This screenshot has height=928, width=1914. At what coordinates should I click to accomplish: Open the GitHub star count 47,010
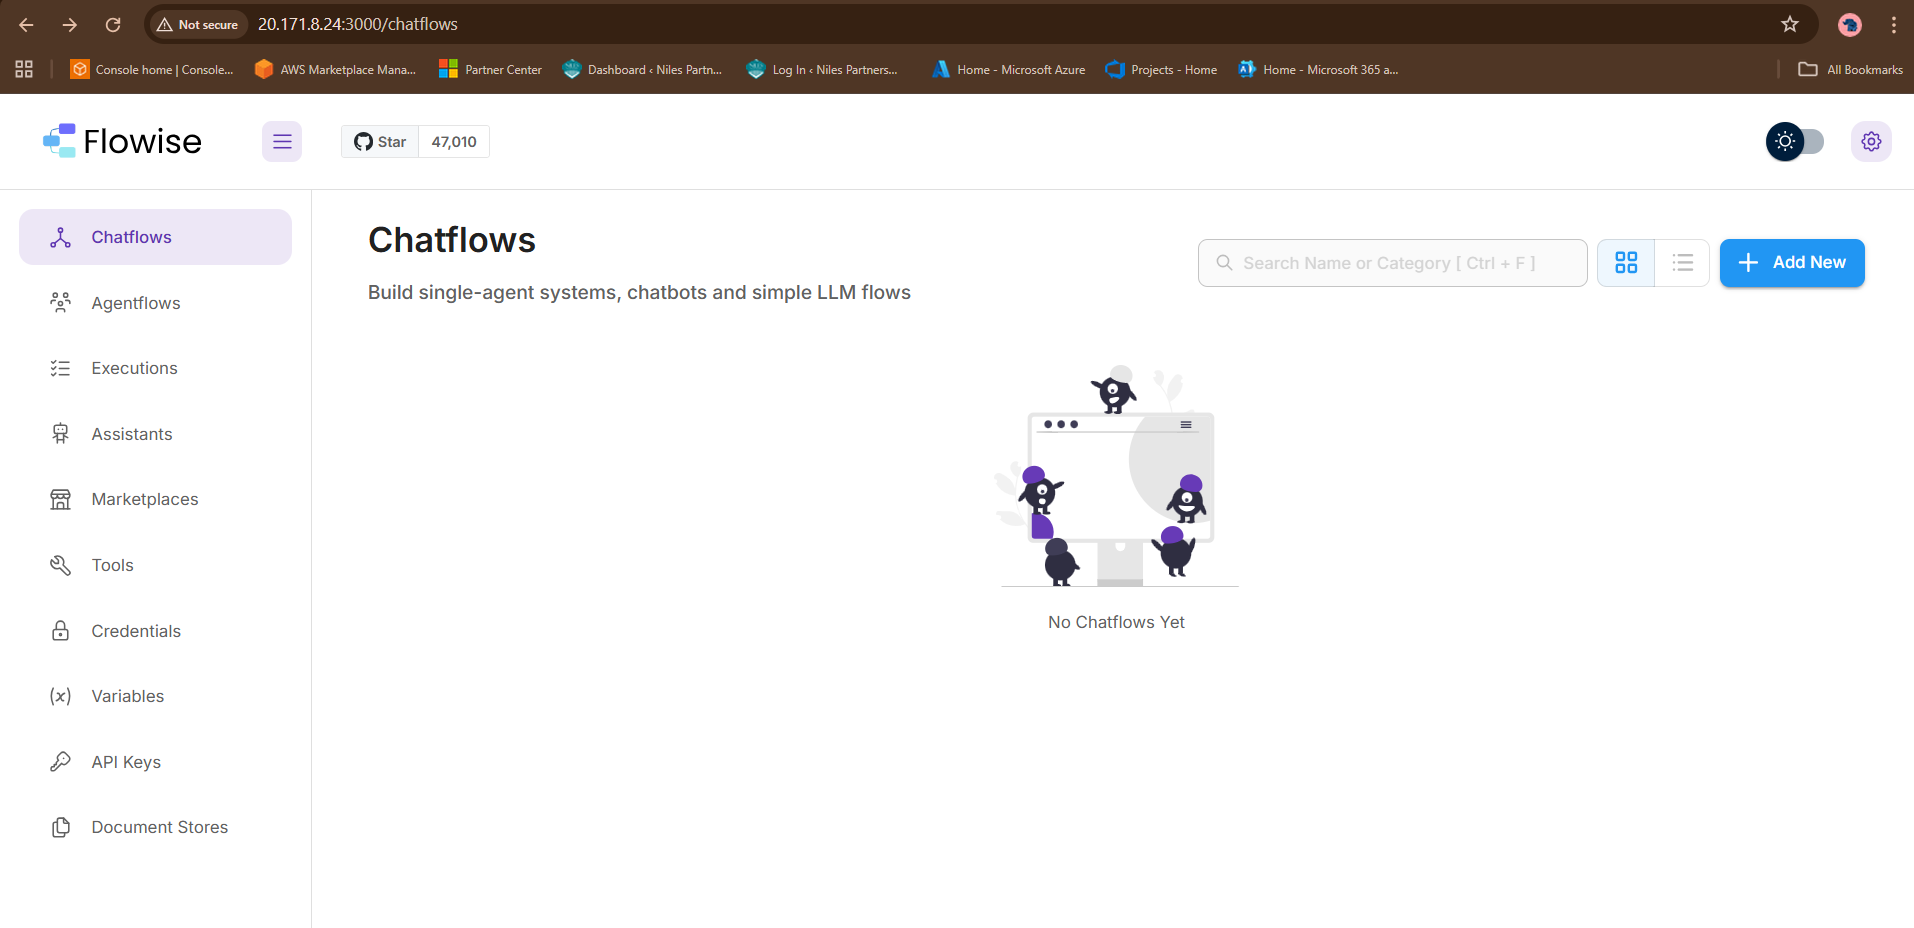[x=454, y=142]
